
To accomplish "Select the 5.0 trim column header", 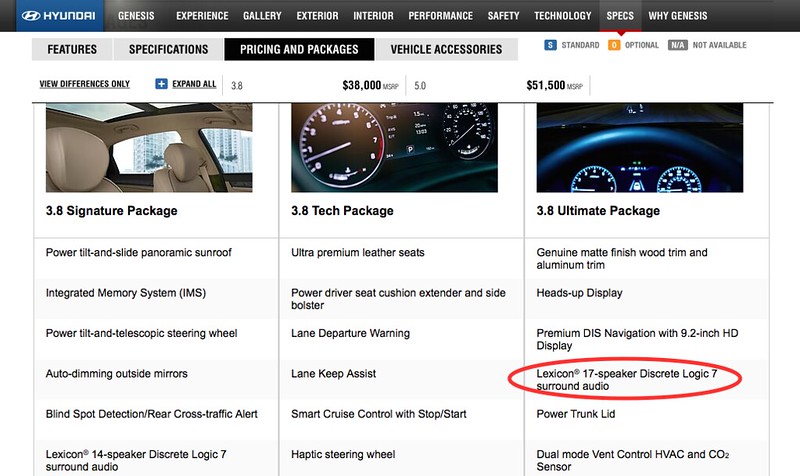I will (x=420, y=86).
